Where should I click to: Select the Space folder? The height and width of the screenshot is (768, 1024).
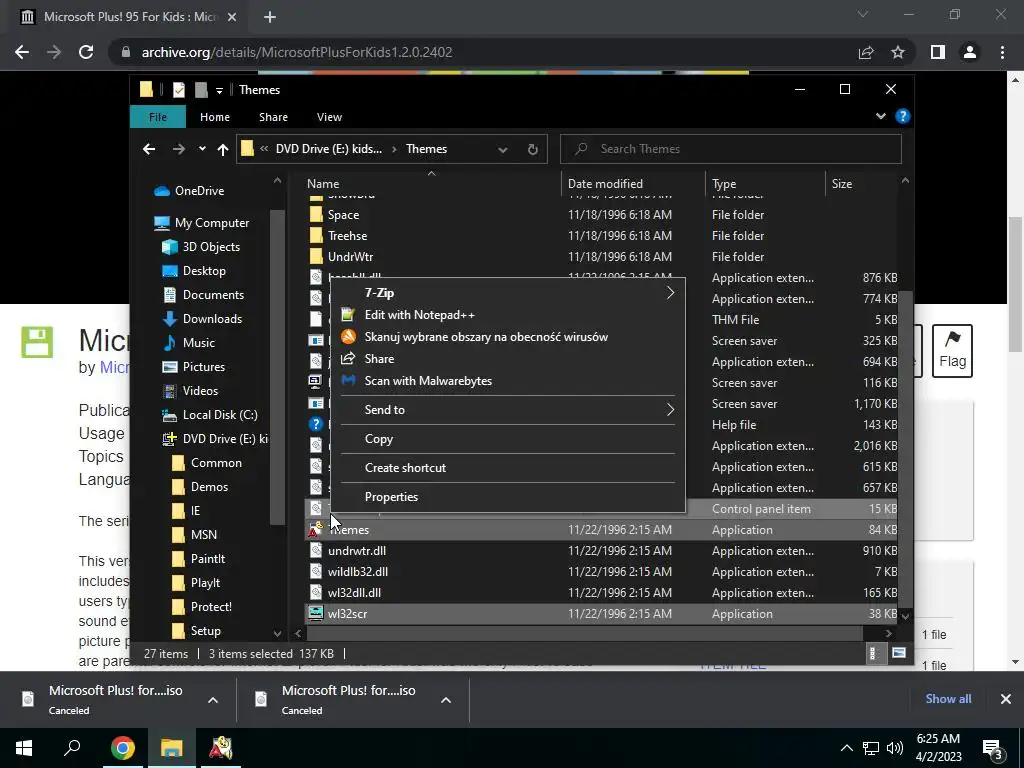click(x=343, y=215)
